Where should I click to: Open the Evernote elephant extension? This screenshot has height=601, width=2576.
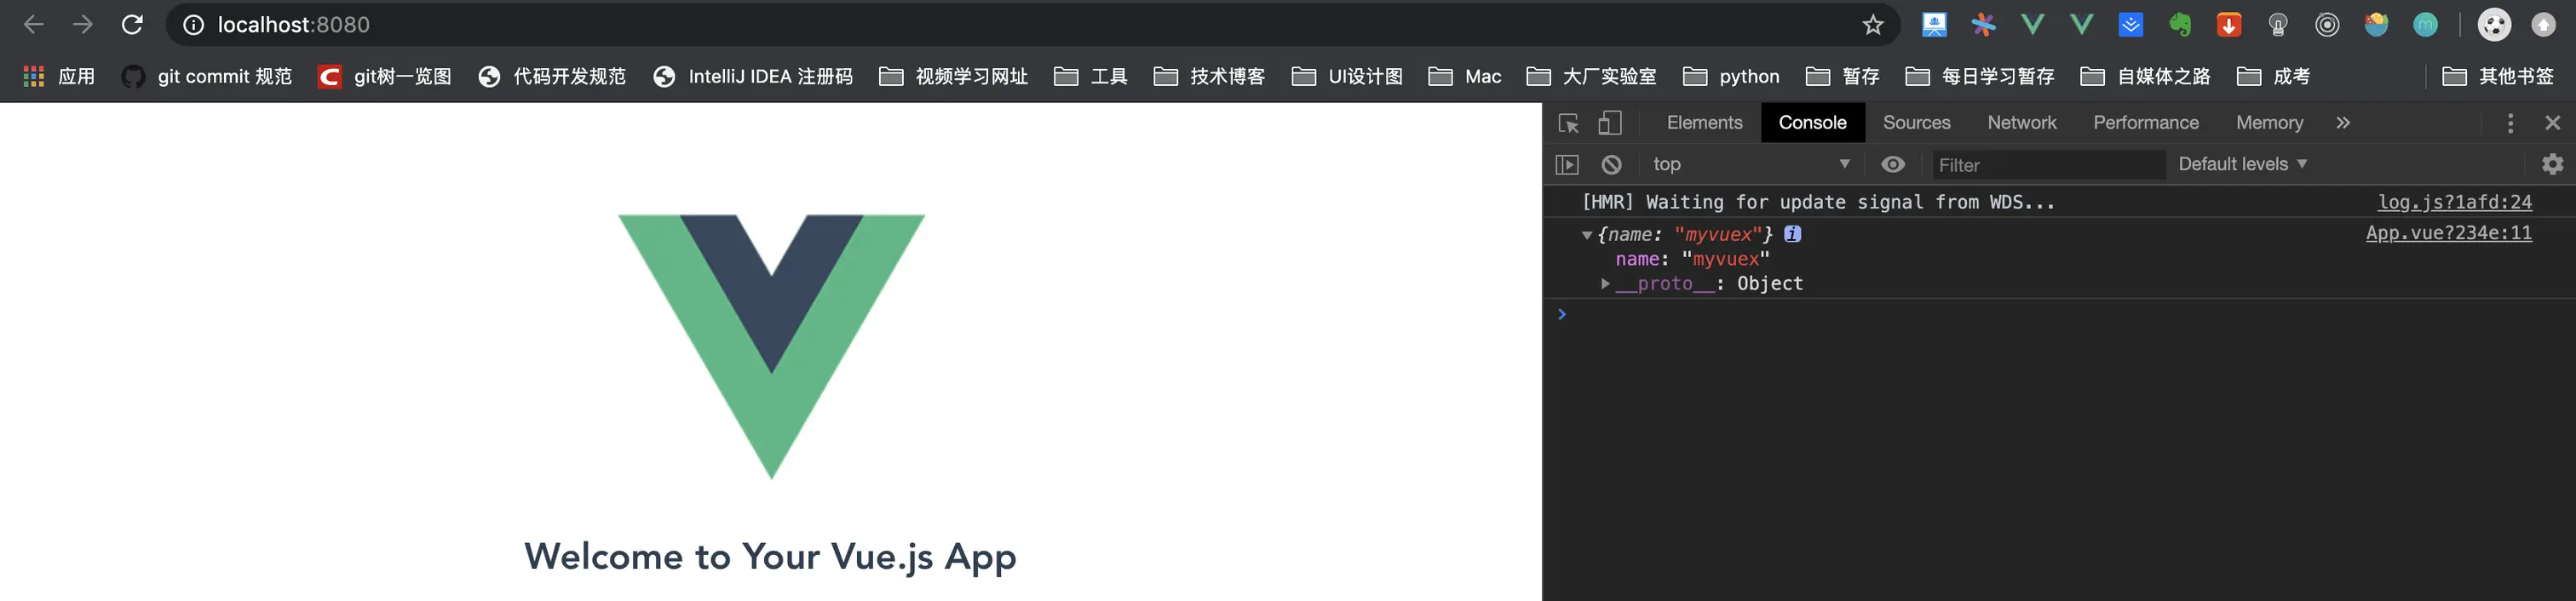coord(2180,25)
